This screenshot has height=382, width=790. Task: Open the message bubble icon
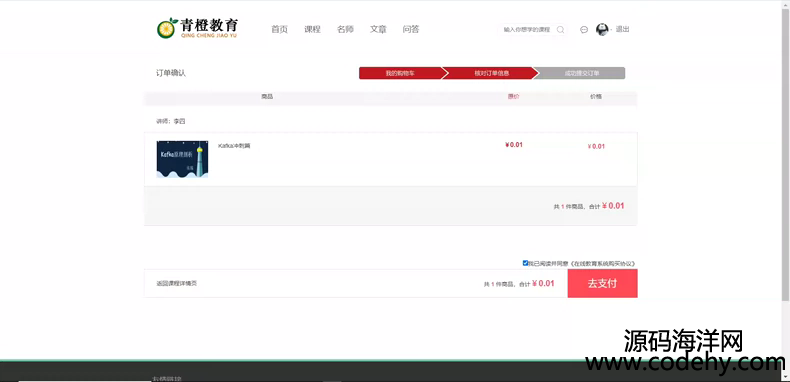pyautogui.click(x=584, y=30)
